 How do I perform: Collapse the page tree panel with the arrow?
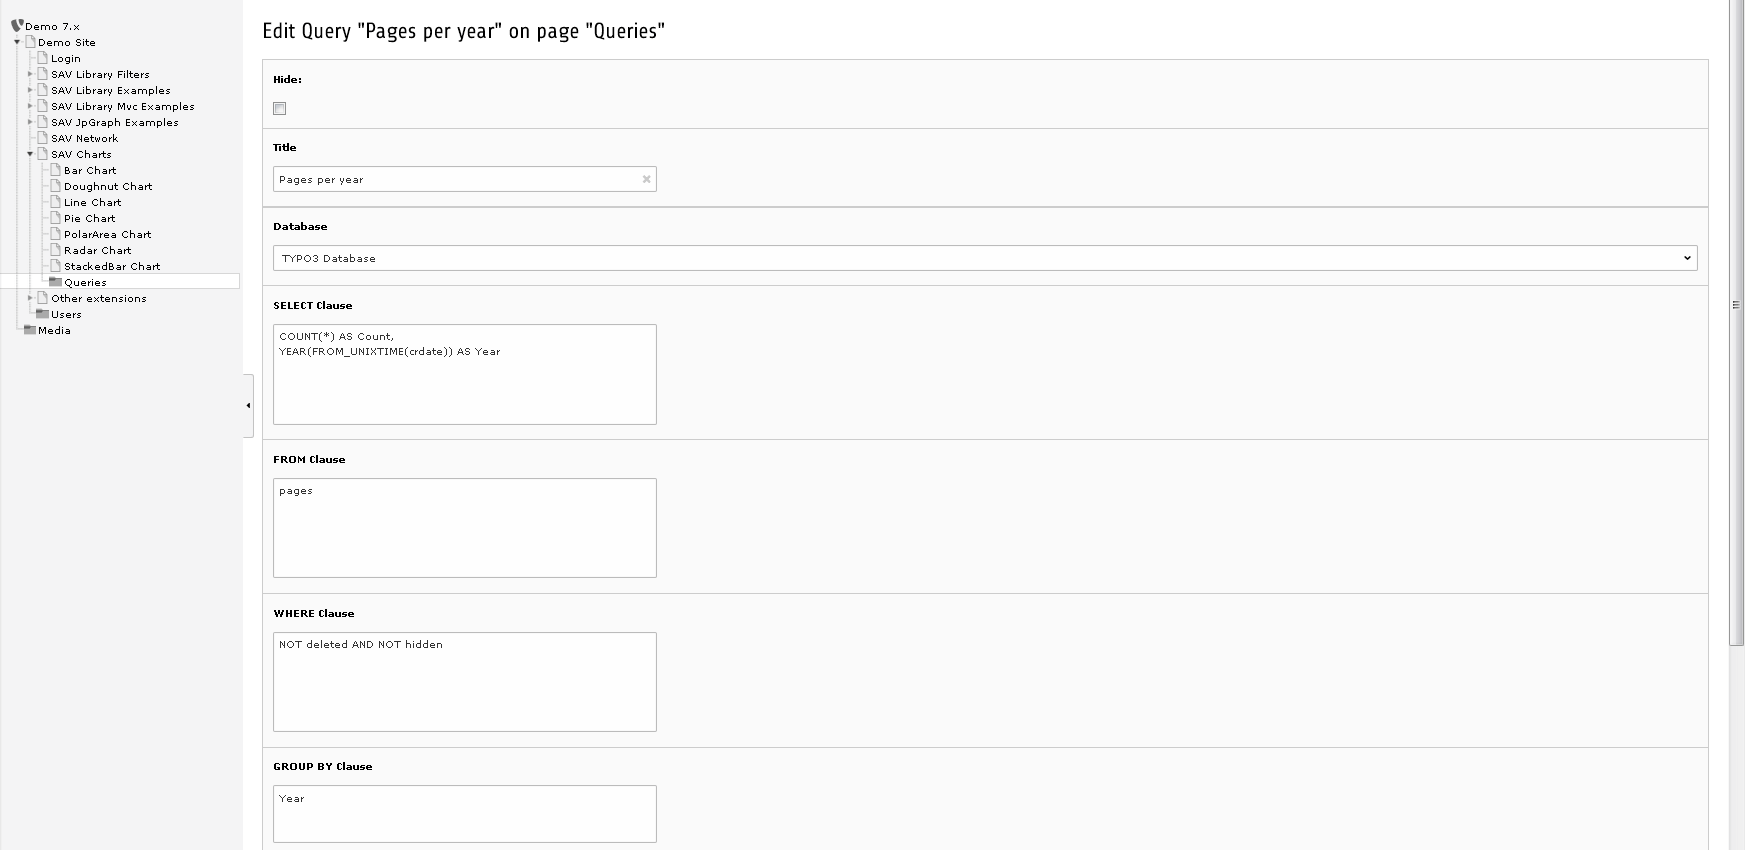click(x=248, y=405)
